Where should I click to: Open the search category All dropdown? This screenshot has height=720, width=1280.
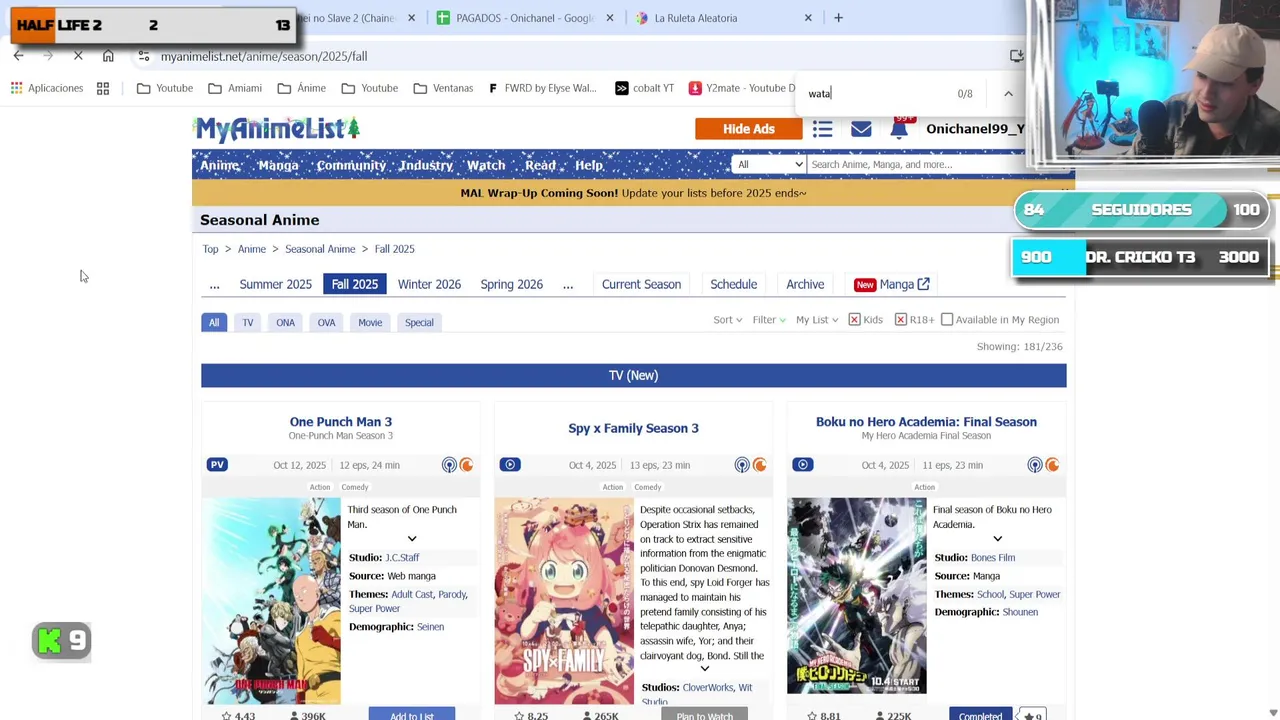coord(768,165)
